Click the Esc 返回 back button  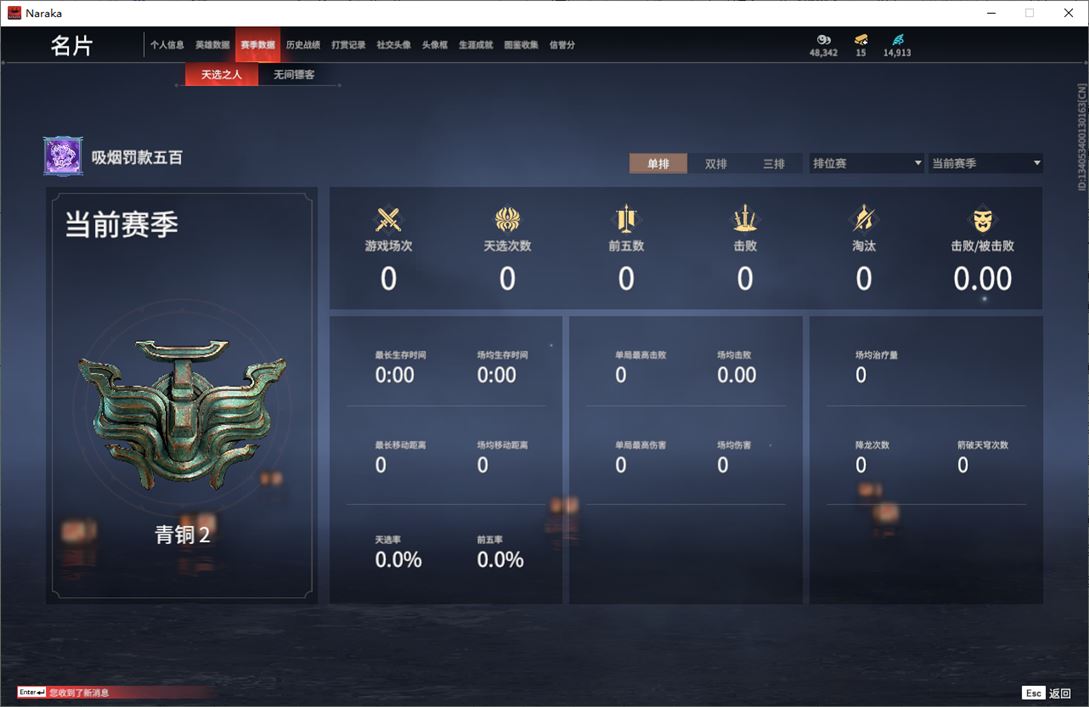click(x=1047, y=692)
